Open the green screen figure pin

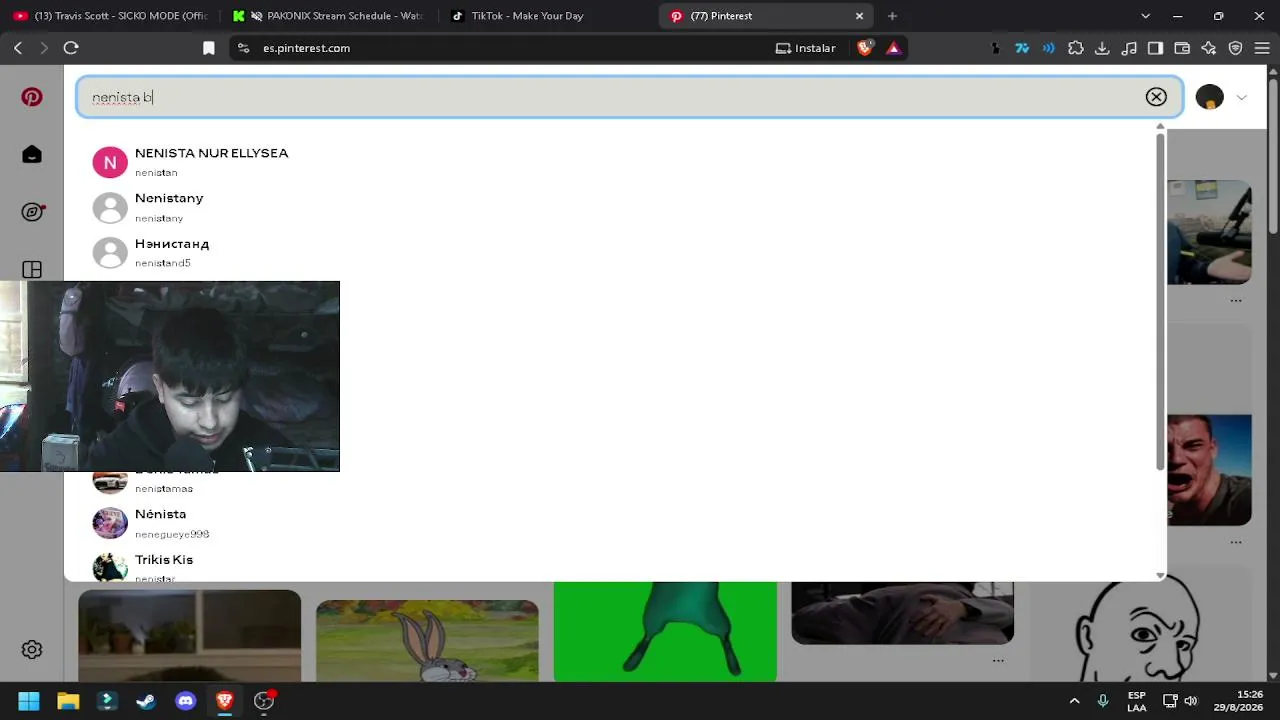click(x=665, y=632)
